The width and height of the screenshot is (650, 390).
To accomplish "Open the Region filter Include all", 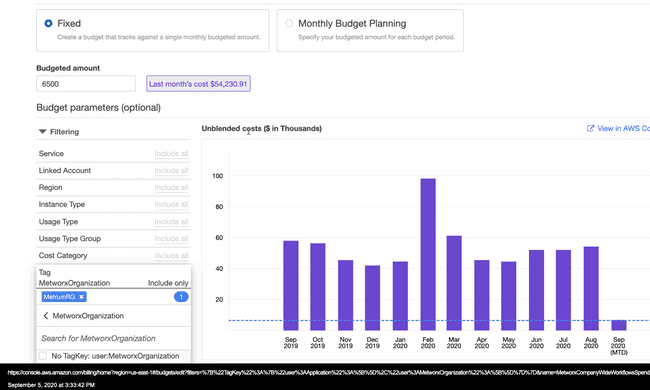I will pos(171,188).
